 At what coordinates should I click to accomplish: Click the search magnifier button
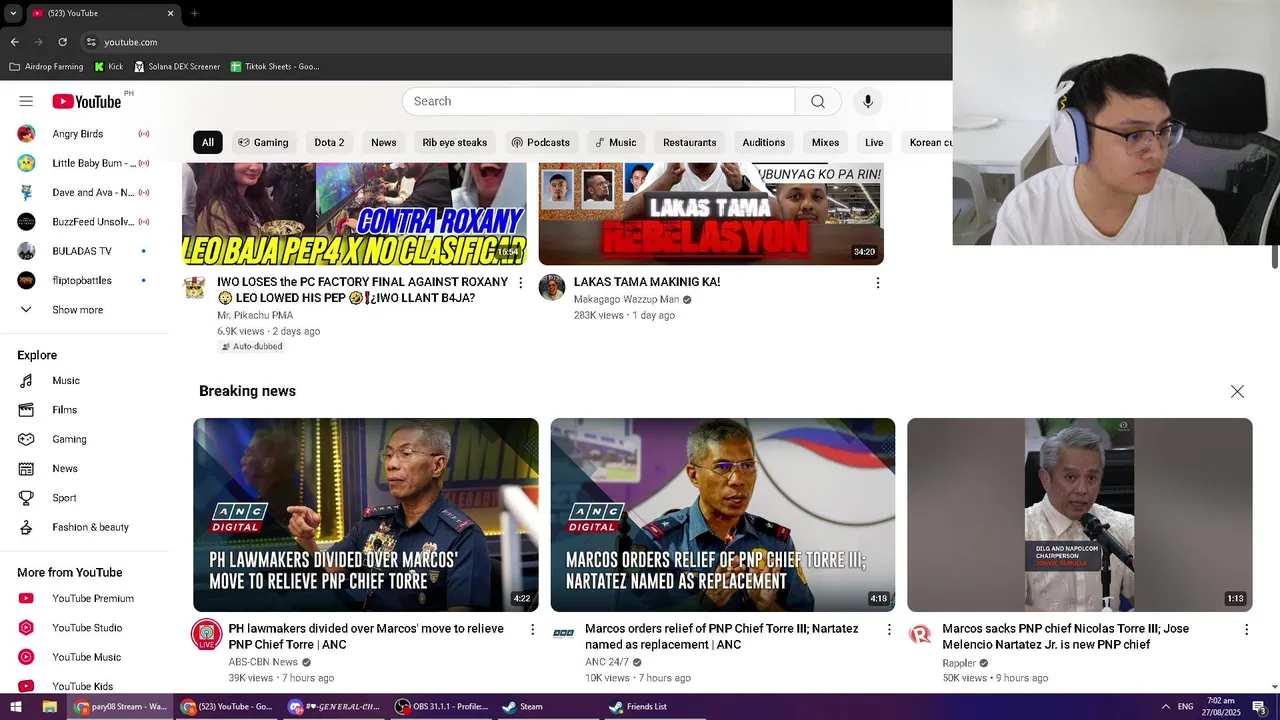(818, 101)
